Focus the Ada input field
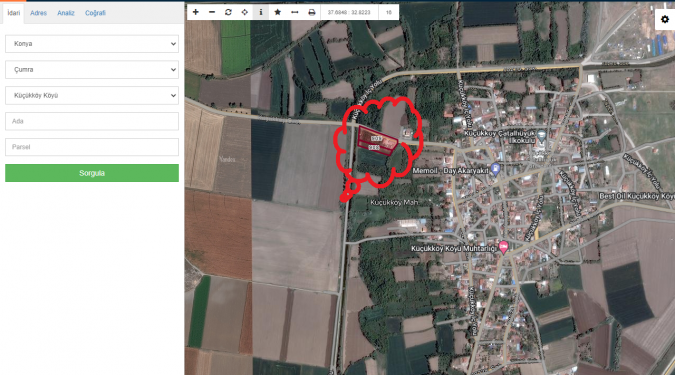 click(x=92, y=121)
